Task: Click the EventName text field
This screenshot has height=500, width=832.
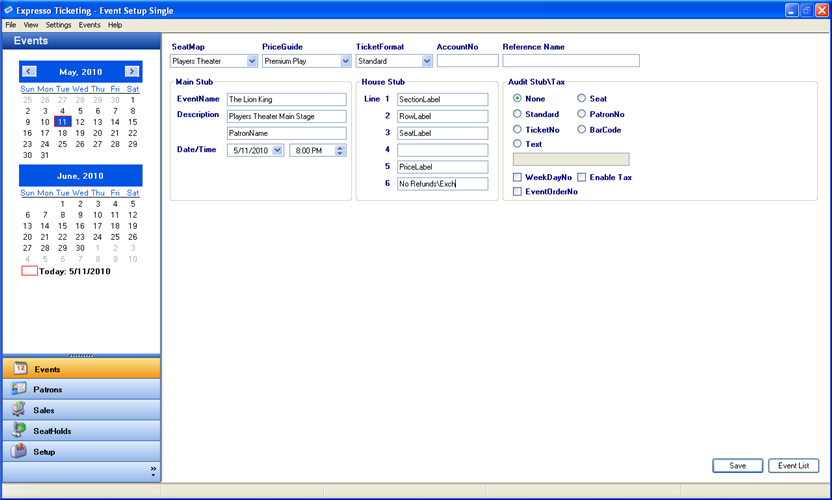Action: (286, 99)
